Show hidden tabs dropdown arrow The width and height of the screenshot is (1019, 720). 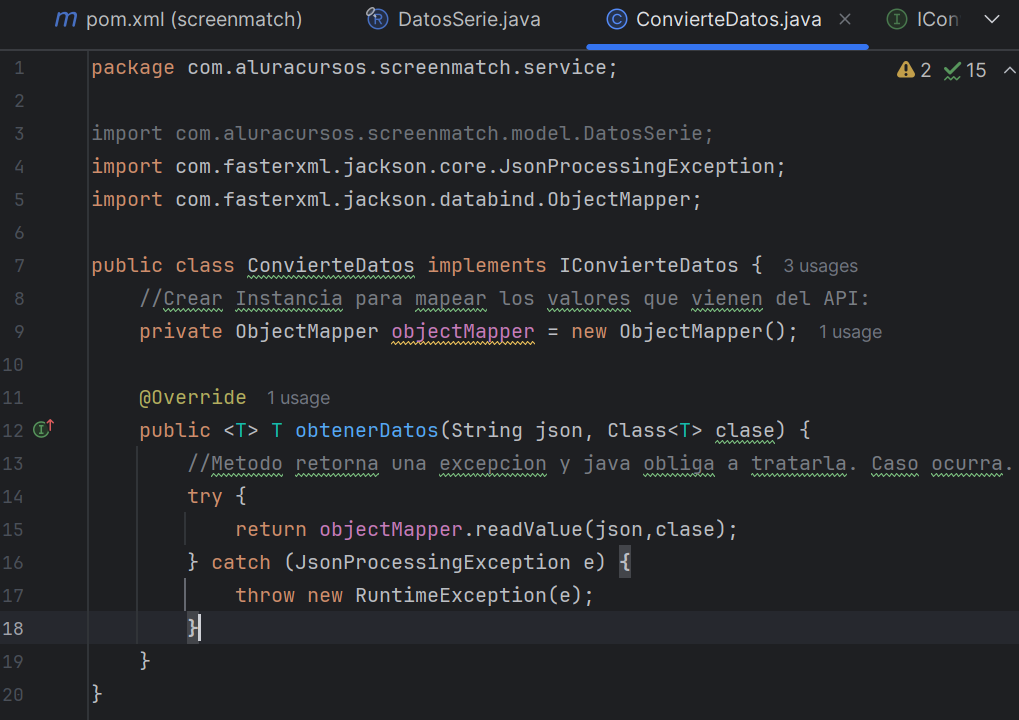pos(992,19)
